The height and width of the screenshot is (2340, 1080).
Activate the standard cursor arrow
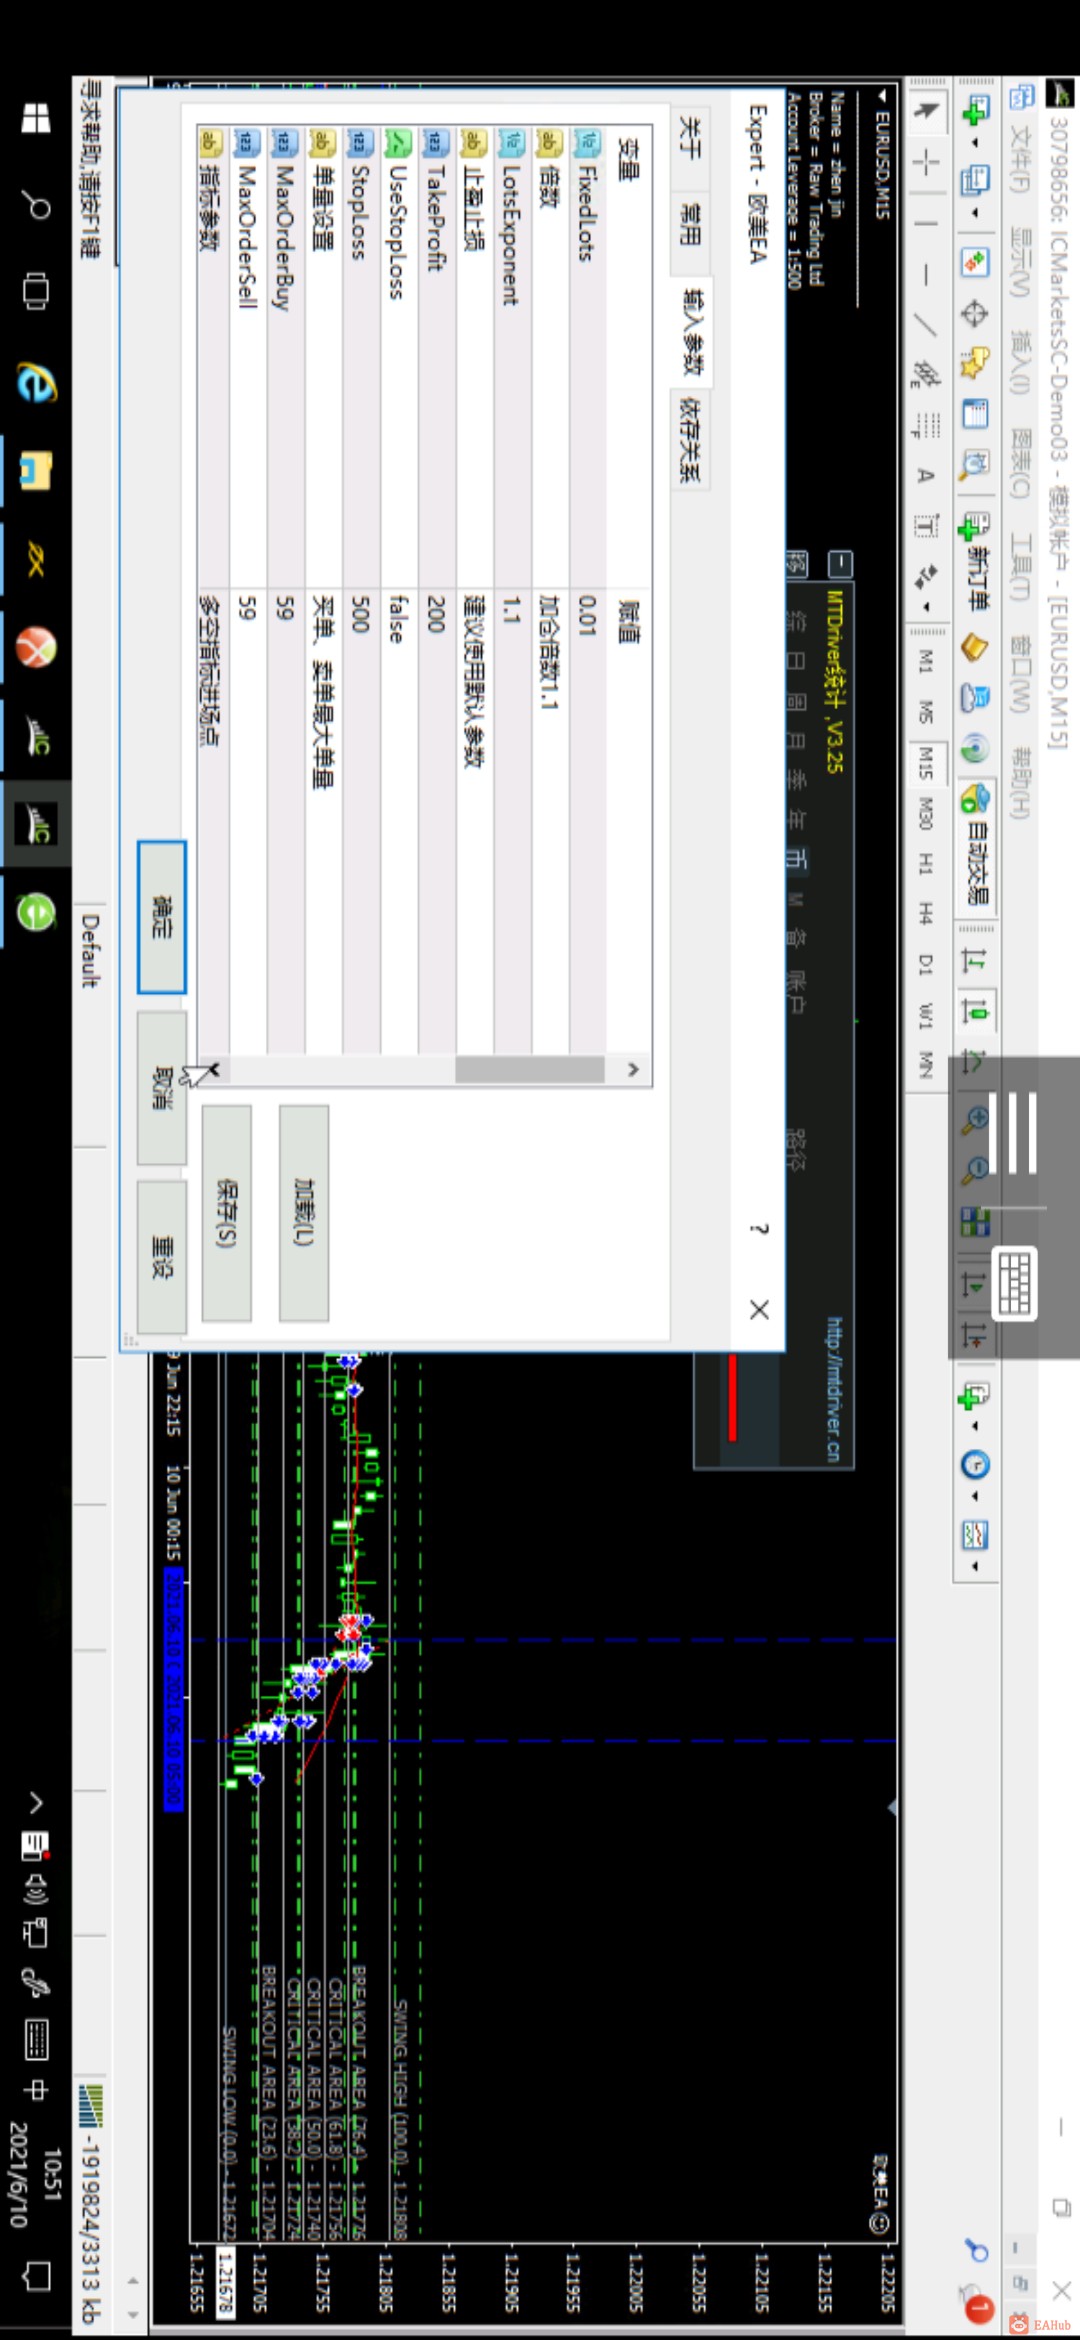tap(926, 110)
